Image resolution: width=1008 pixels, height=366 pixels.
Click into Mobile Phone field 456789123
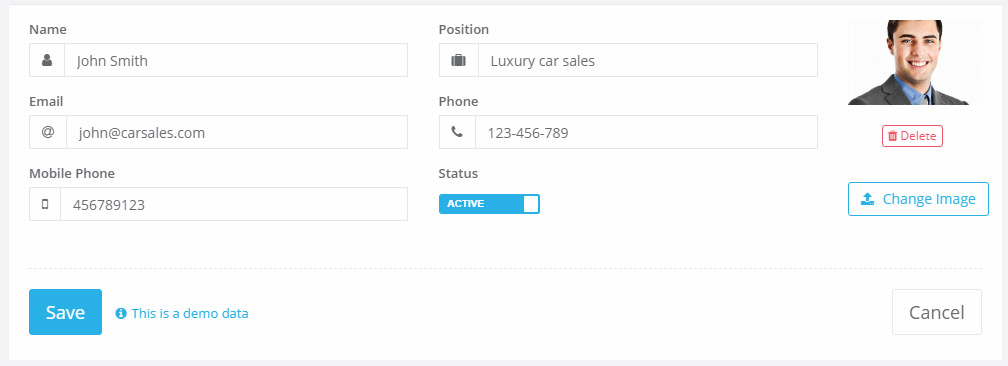click(234, 204)
